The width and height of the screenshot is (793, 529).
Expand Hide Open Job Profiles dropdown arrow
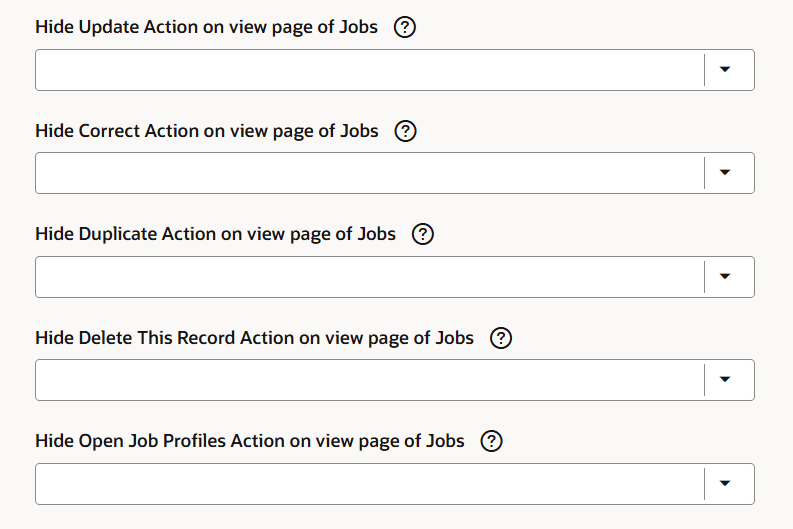[x=726, y=484]
